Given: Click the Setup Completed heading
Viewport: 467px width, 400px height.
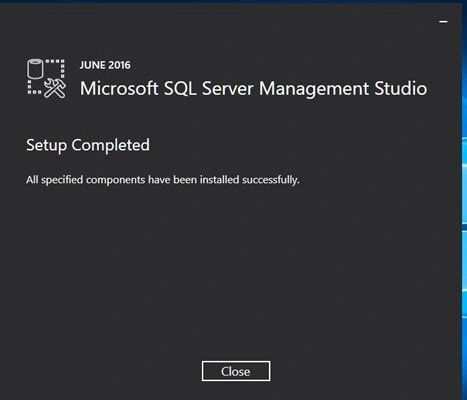Looking at the screenshot, I should [x=88, y=145].
